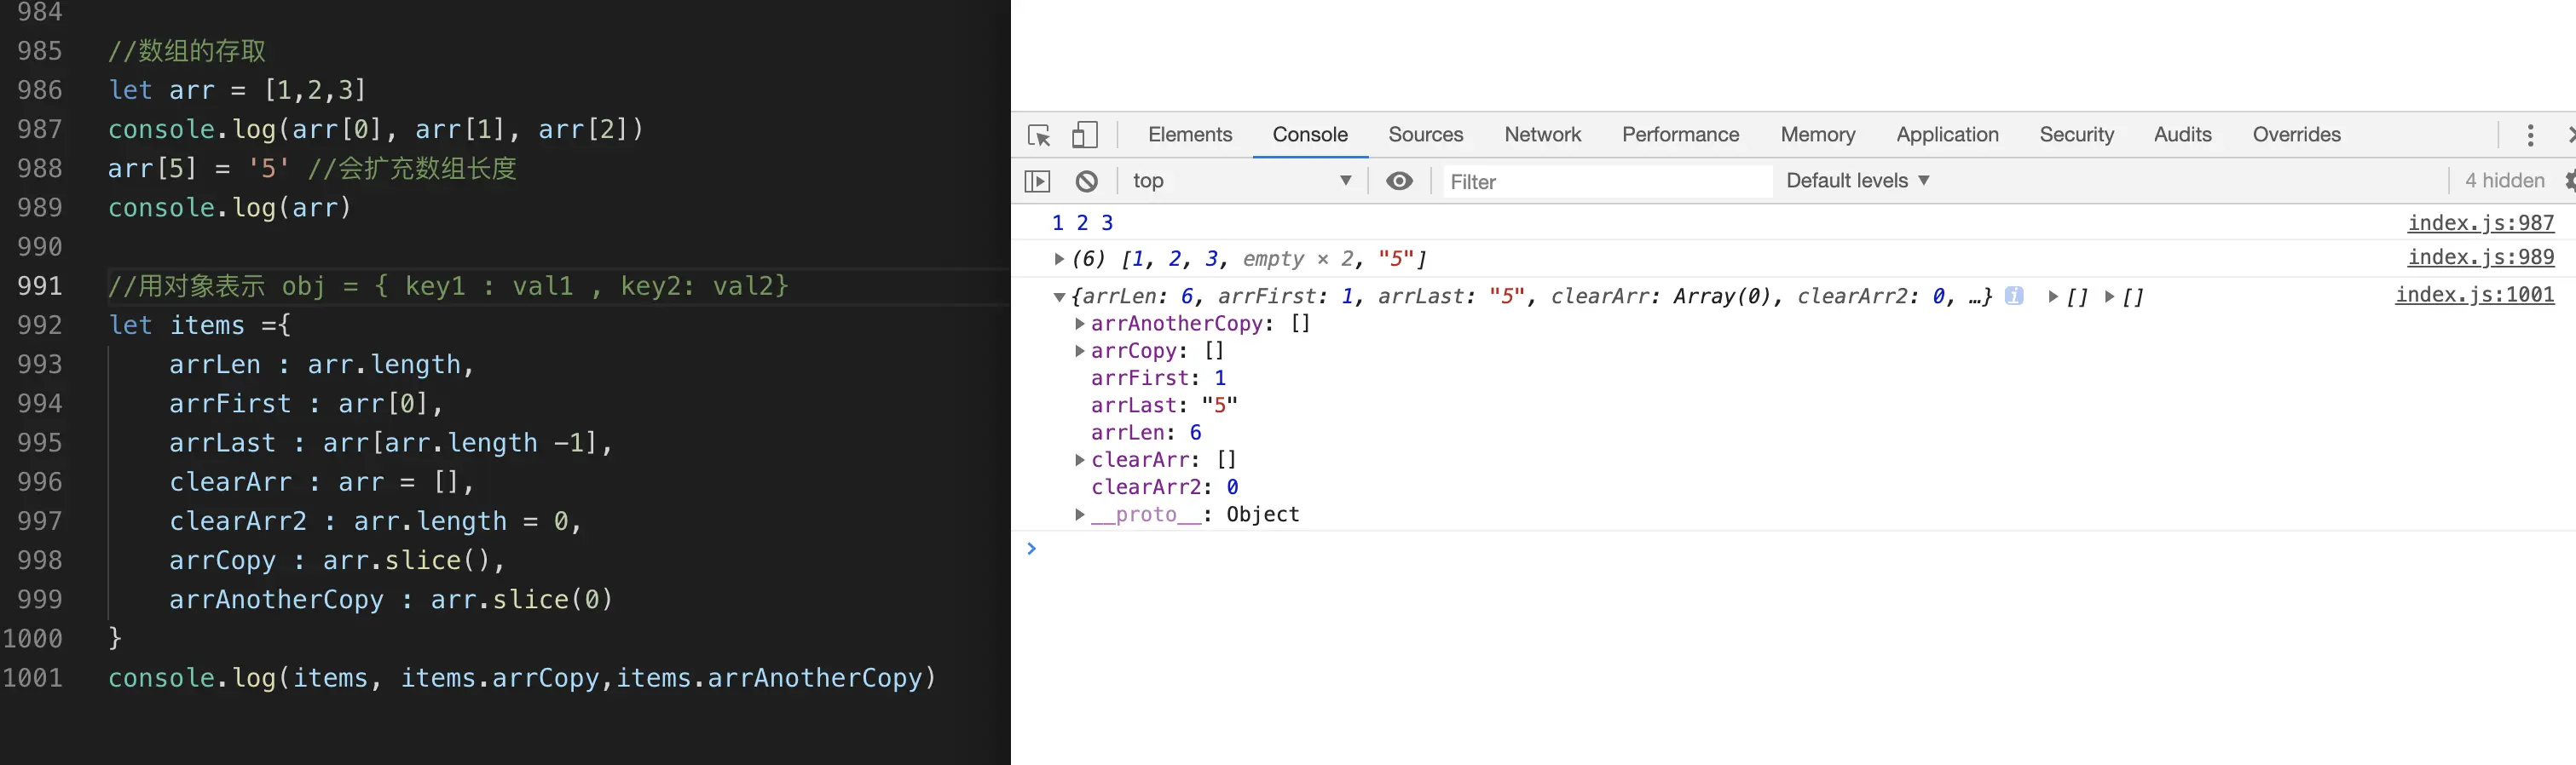The height and width of the screenshot is (765, 2576).
Task: Click the 4 hidden messages label
Action: pos(2504,181)
